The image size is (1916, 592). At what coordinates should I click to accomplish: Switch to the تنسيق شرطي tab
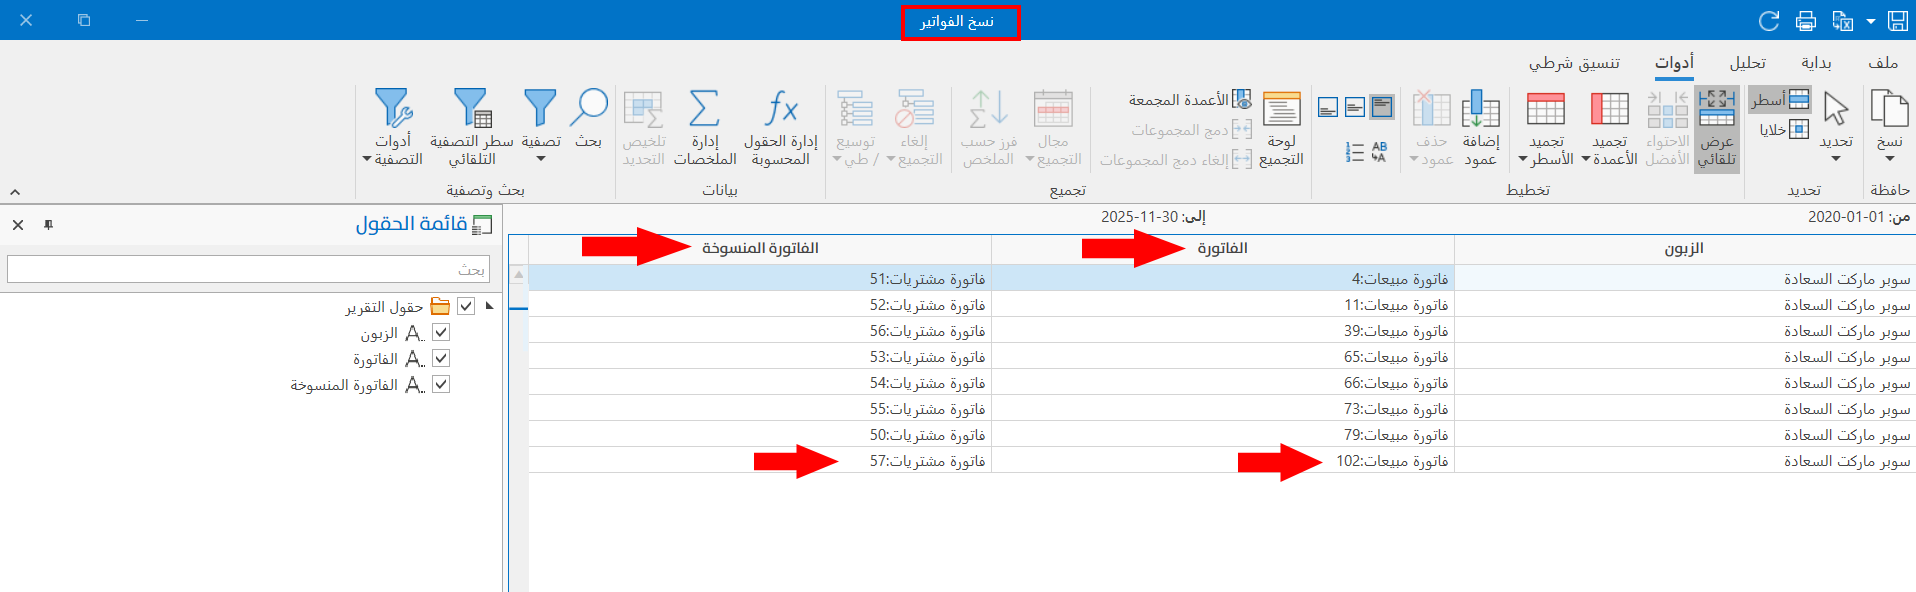click(1574, 62)
